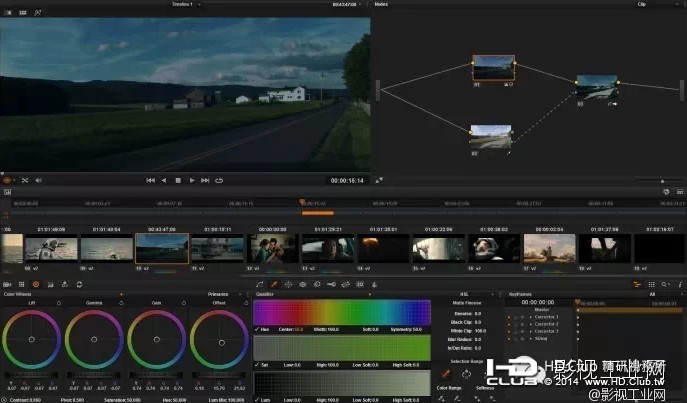The width and height of the screenshot is (687, 403).
Task: Click the viewer expand icon beside timecode
Action: 378,180
